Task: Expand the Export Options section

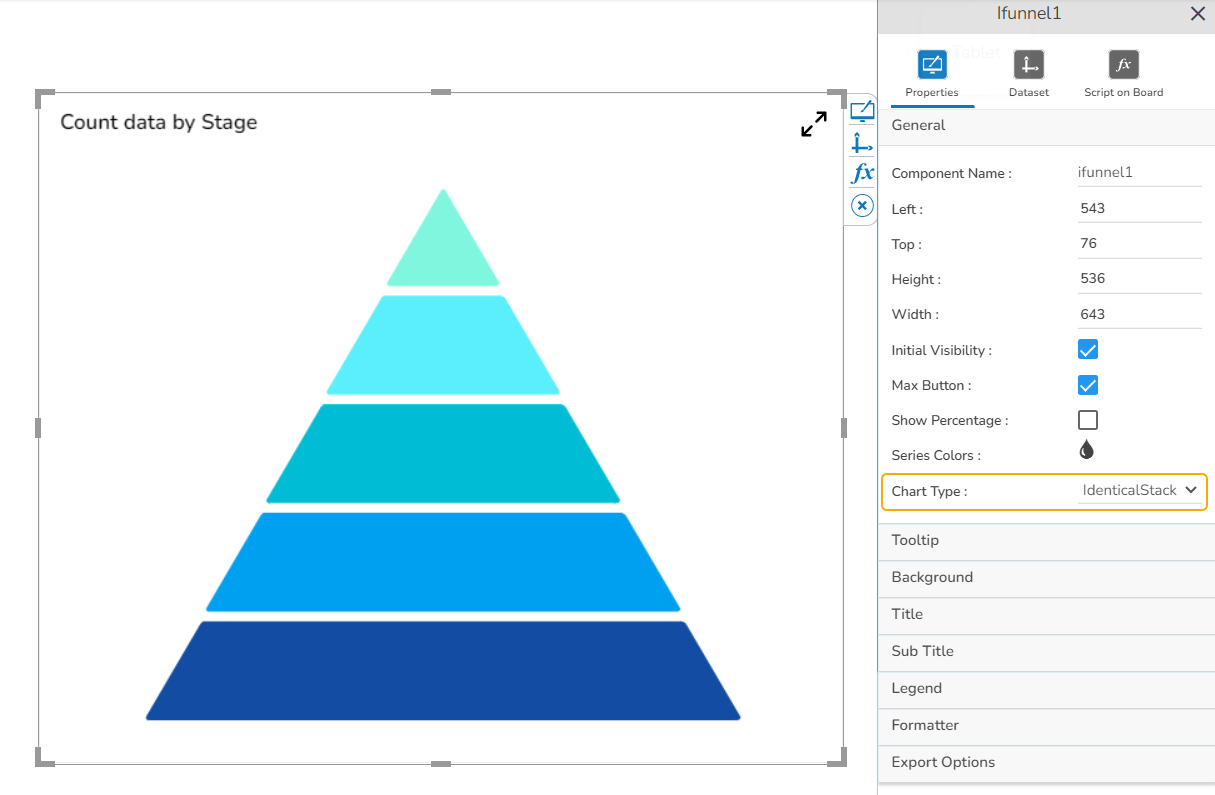Action: [x=1046, y=762]
